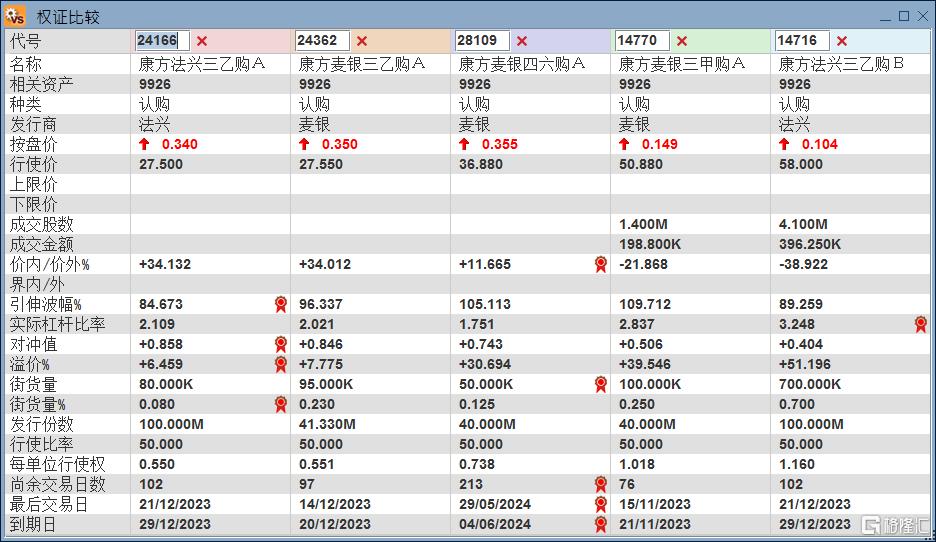Viewport: 936px width, 542px height.
Task: Click delta value +0.846
Action: pyautogui.click(x=321, y=344)
